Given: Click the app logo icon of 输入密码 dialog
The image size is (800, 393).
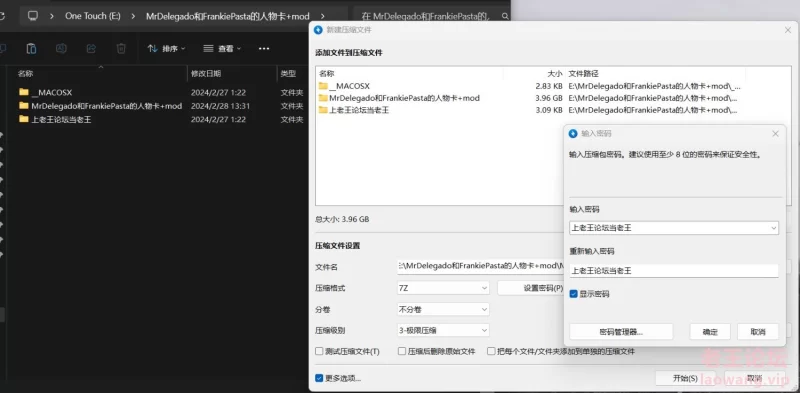Looking at the screenshot, I should pos(573,134).
